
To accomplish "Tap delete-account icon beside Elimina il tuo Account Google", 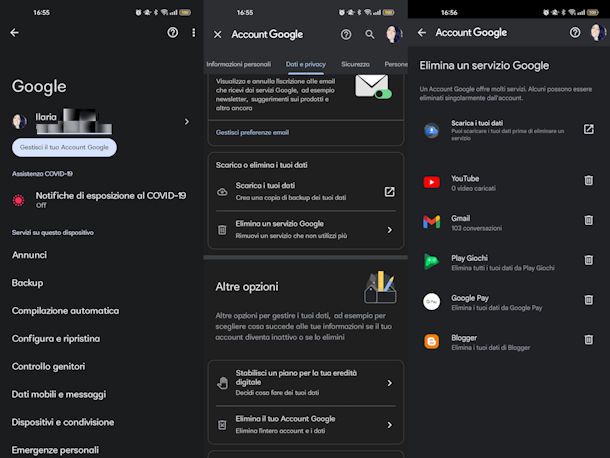I will pyautogui.click(x=222, y=425).
